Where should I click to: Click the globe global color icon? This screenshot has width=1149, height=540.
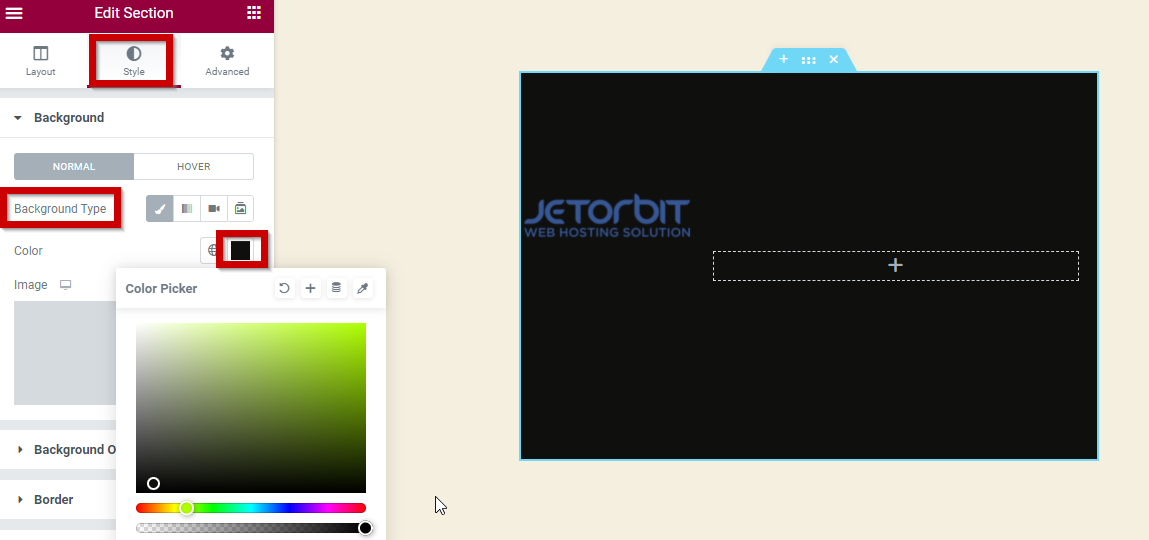point(213,250)
